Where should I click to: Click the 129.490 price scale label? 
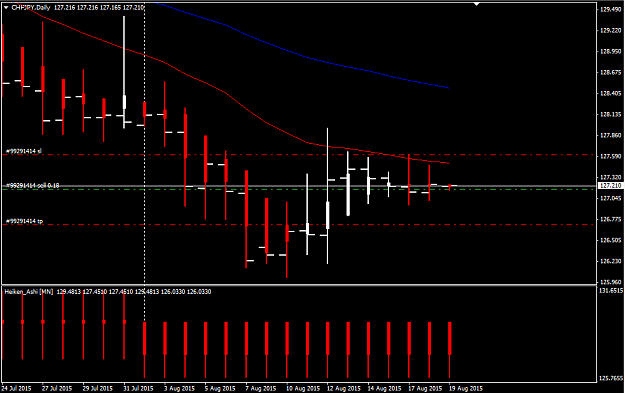tap(610, 10)
